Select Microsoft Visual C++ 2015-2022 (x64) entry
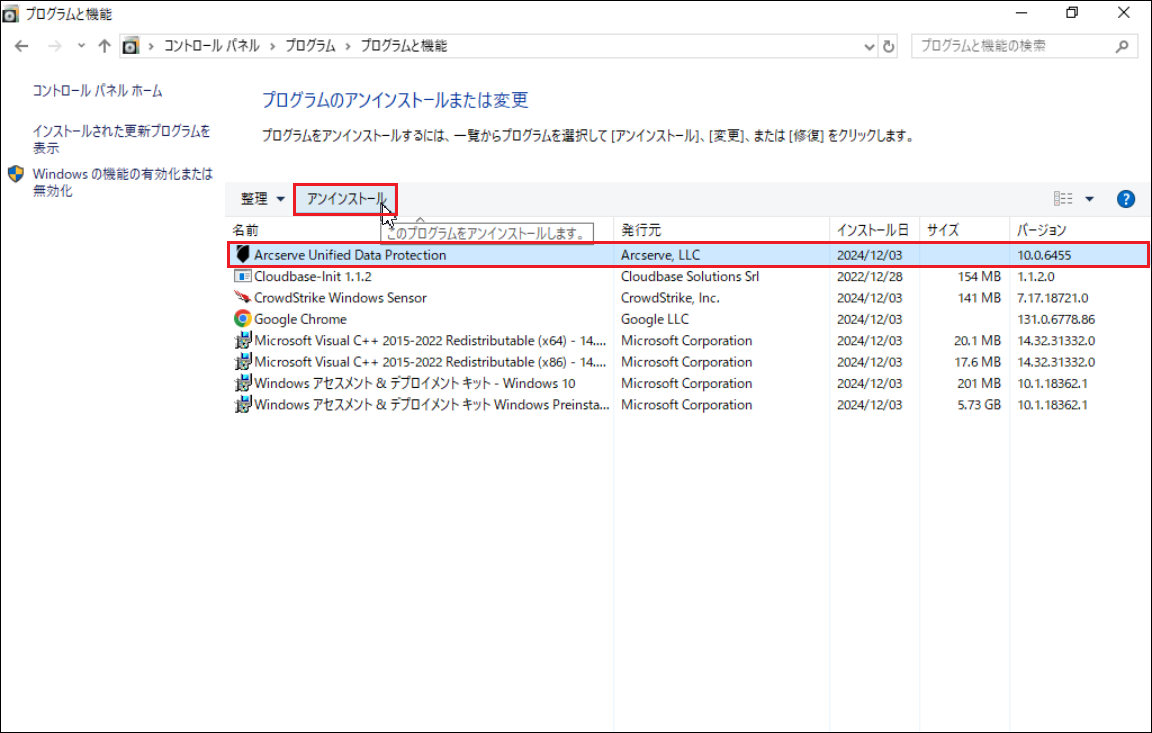The height and width of the screenshot is (733, 1152). point(430,341)
